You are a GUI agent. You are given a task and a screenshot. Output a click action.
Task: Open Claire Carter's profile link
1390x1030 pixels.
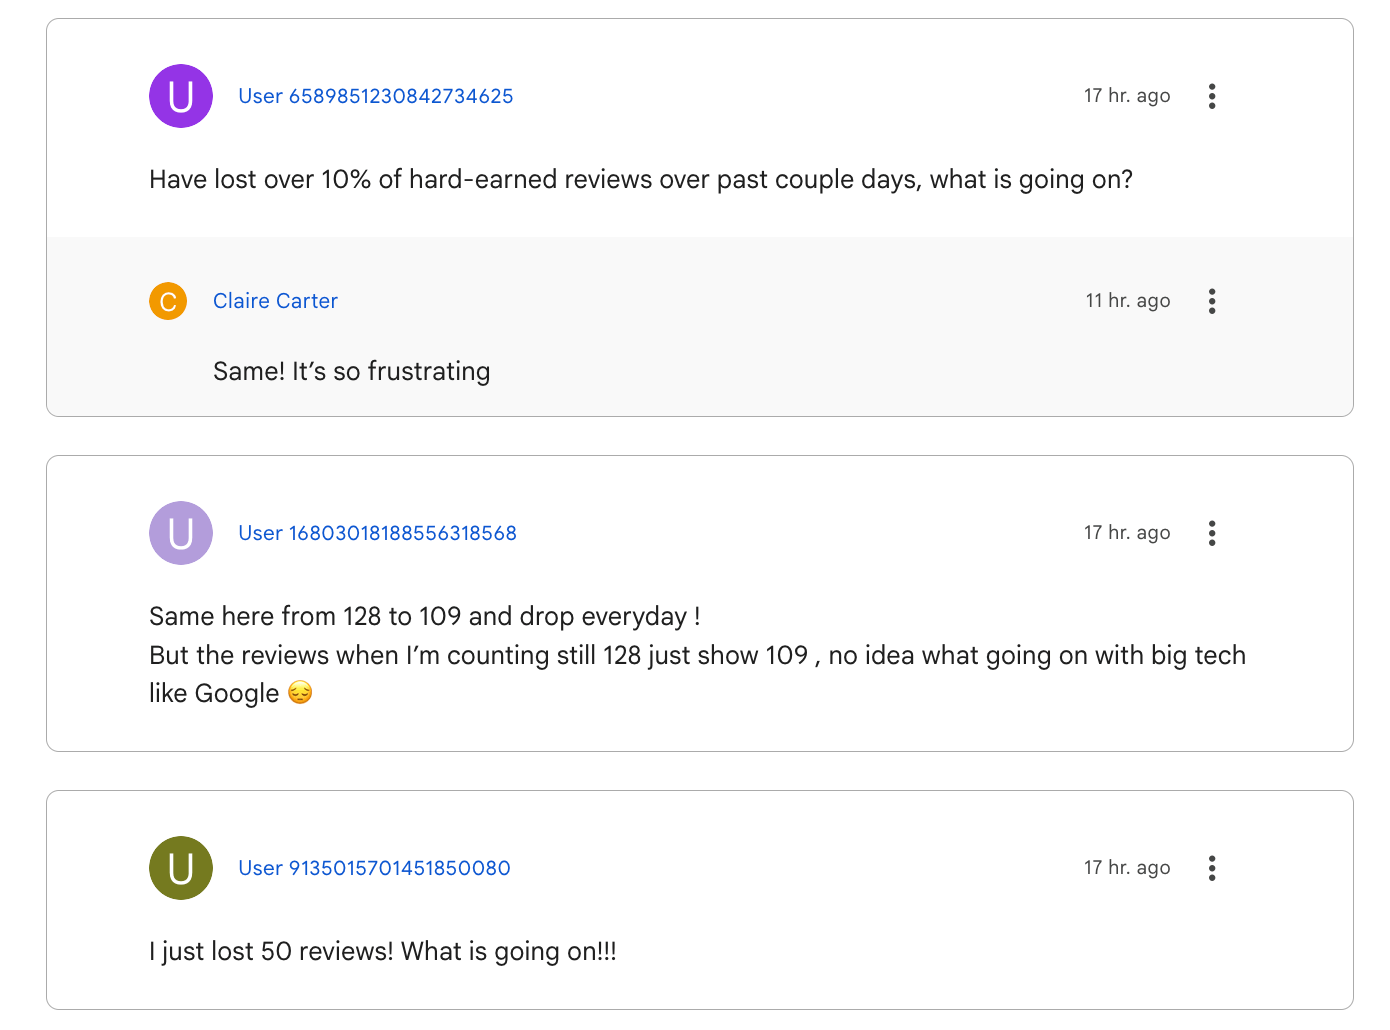(275, 301)
